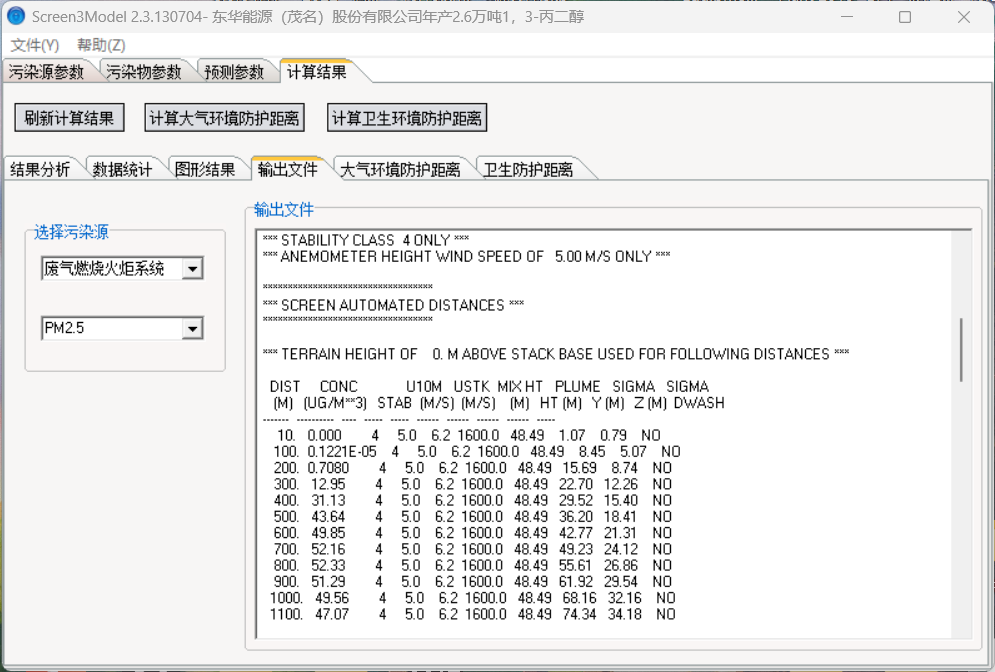This screenshot has width=995, height=672.
Task: Click the 刷新计算结果 button
Action: tap(69, 117)
